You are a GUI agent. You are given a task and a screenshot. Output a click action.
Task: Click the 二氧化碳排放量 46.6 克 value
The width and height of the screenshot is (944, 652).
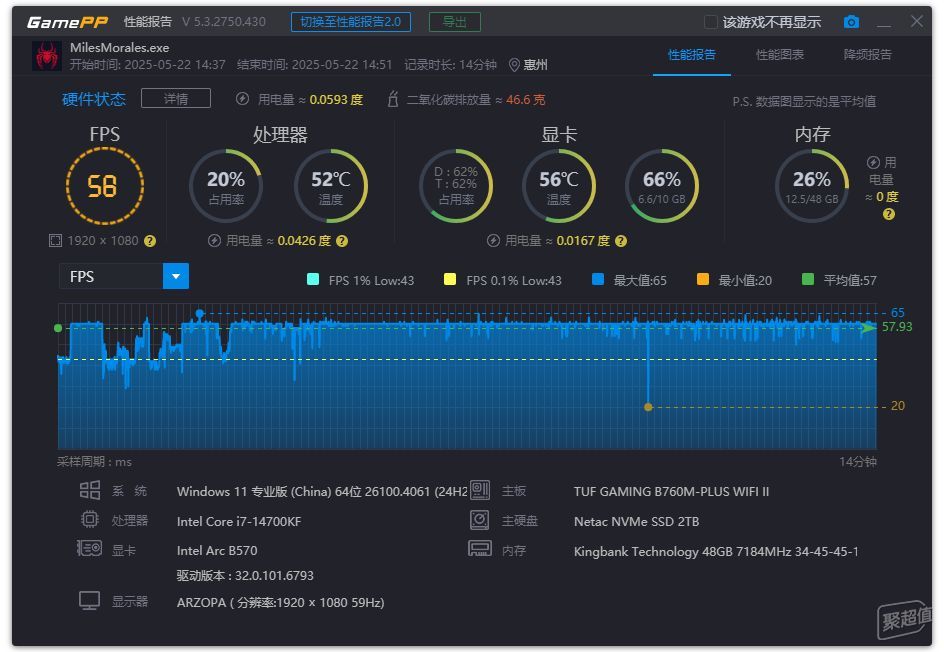click(x=526, y=99)
